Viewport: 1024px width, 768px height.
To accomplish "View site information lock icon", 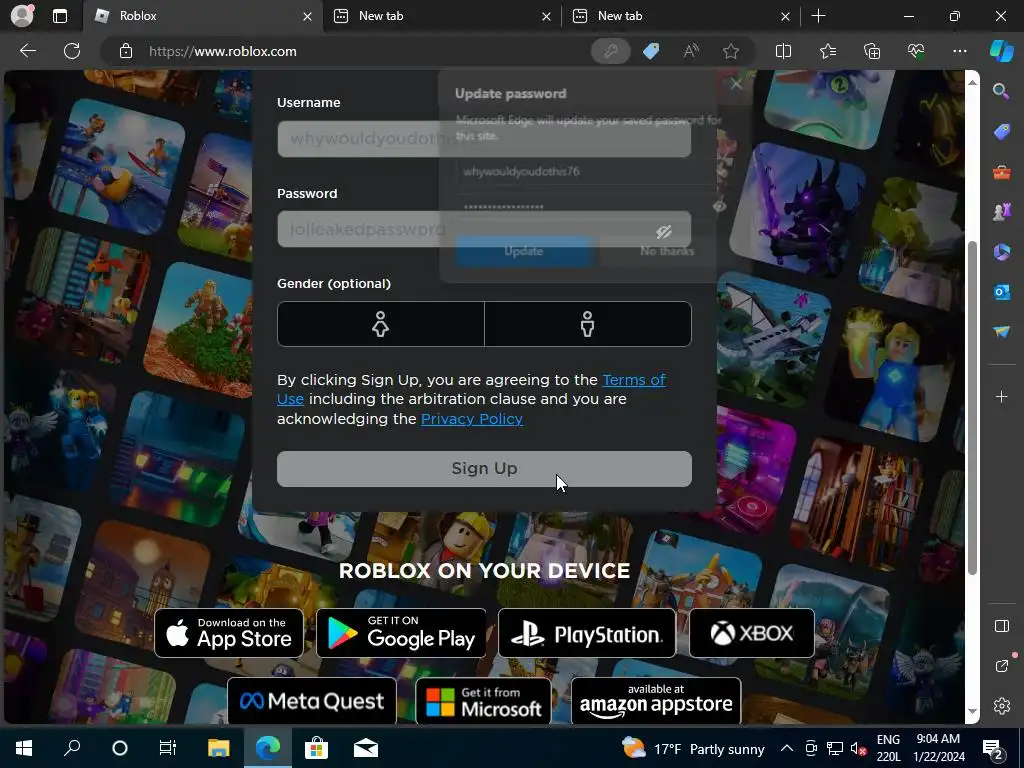I will [126, 51].
